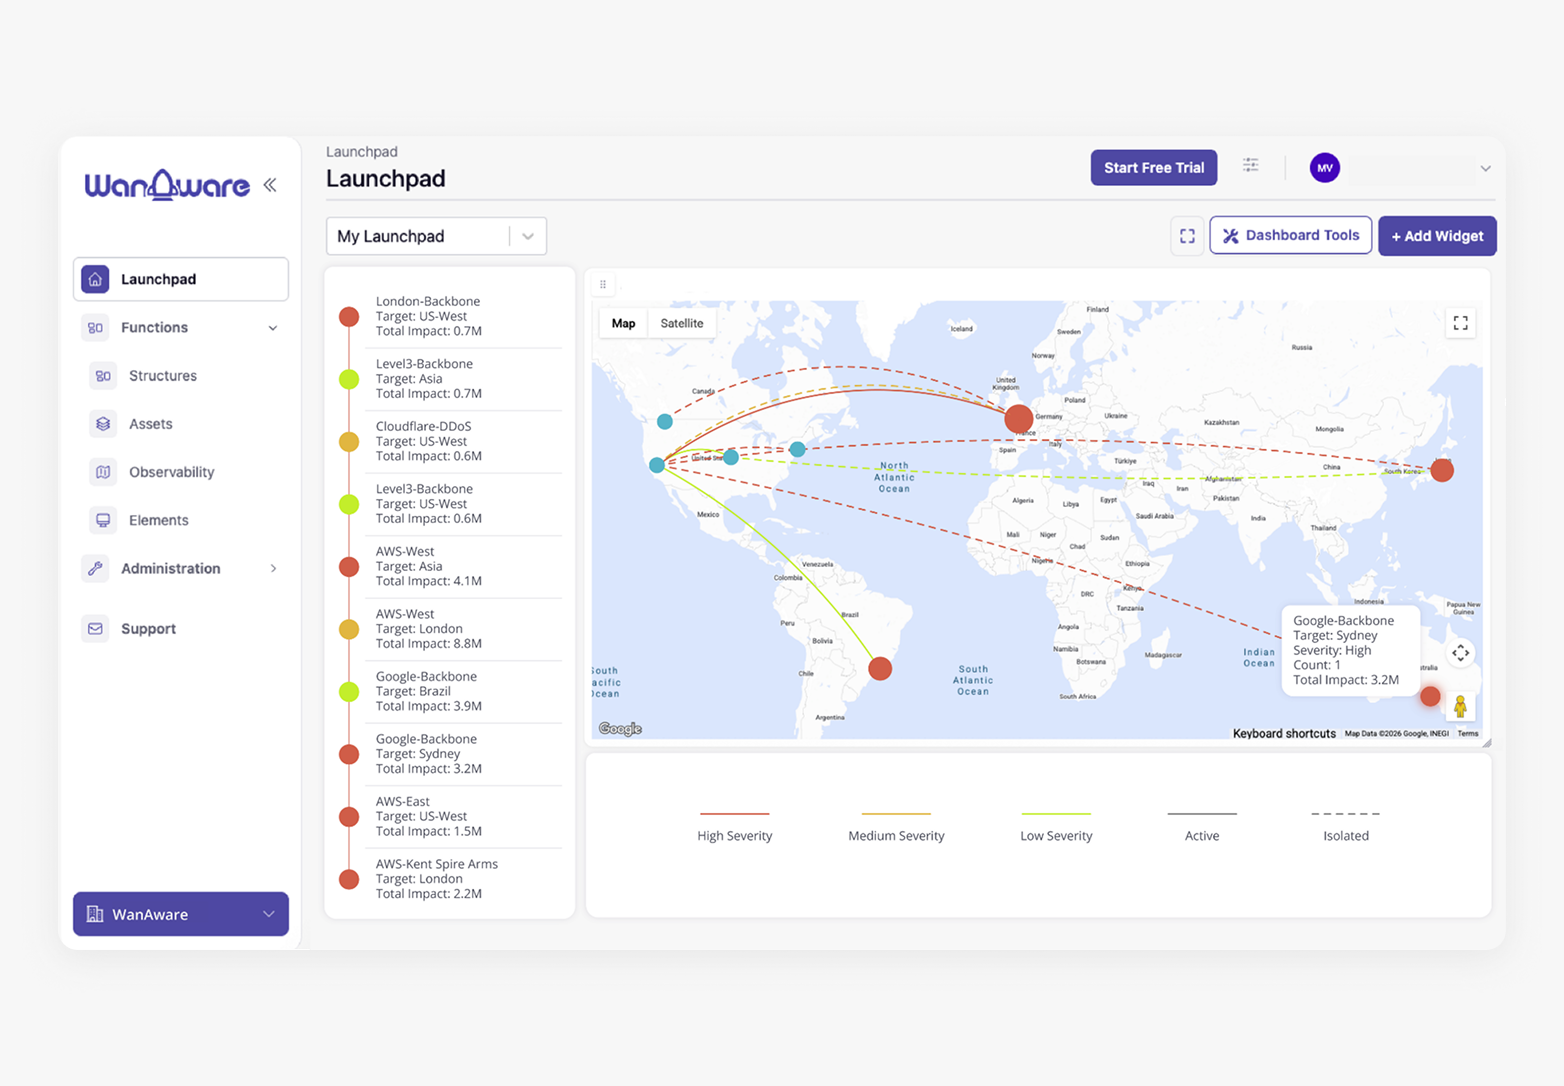Click the Street View pegman icon
This screenshot has height=1086, width=1564.
click(1461, 706)
